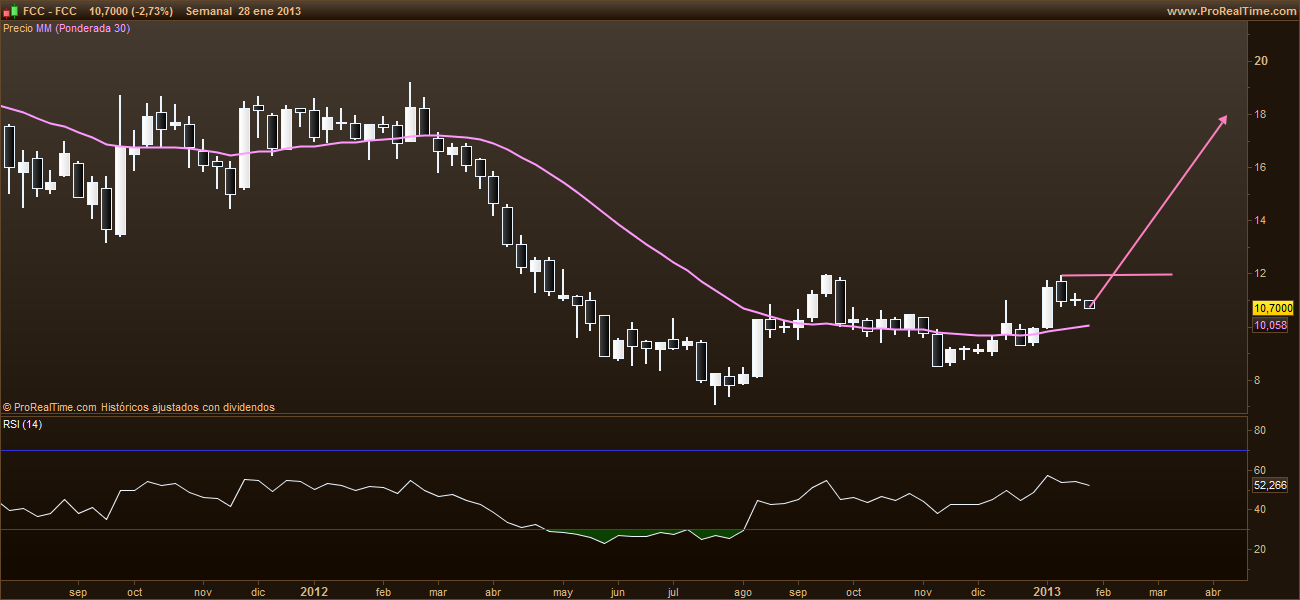
Task: Click the jul label on time axis
Action: (672, 591)
